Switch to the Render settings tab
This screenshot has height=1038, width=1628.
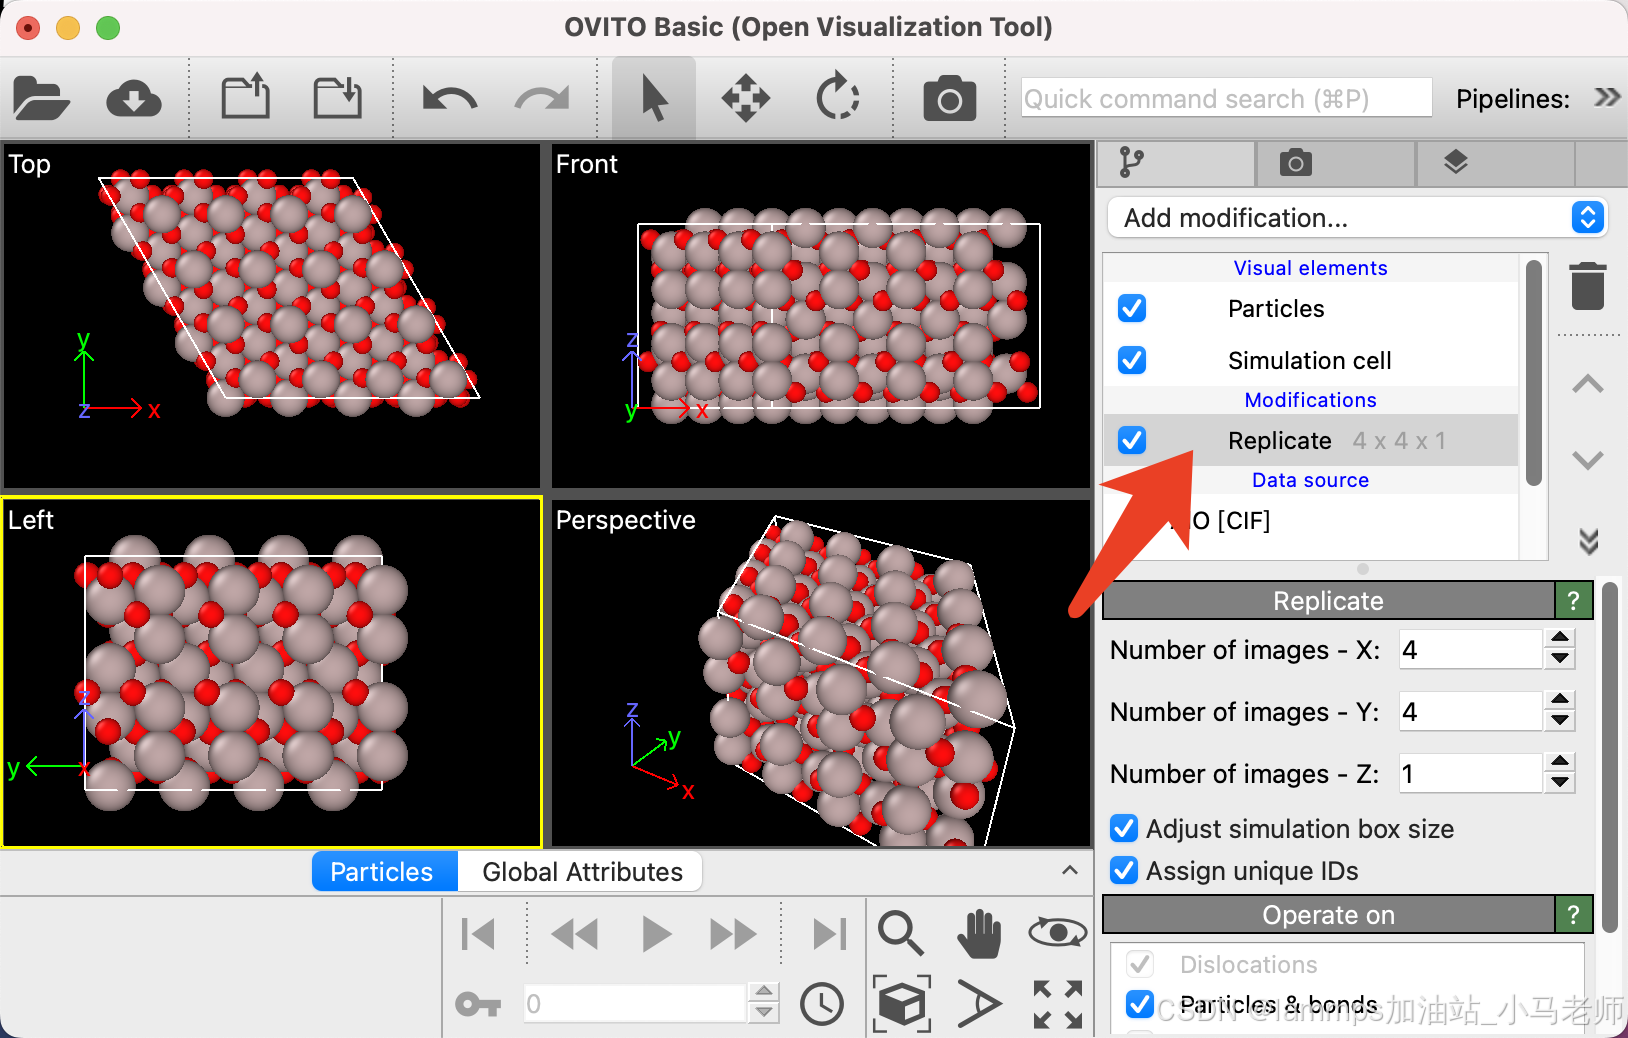(1335, 163)
